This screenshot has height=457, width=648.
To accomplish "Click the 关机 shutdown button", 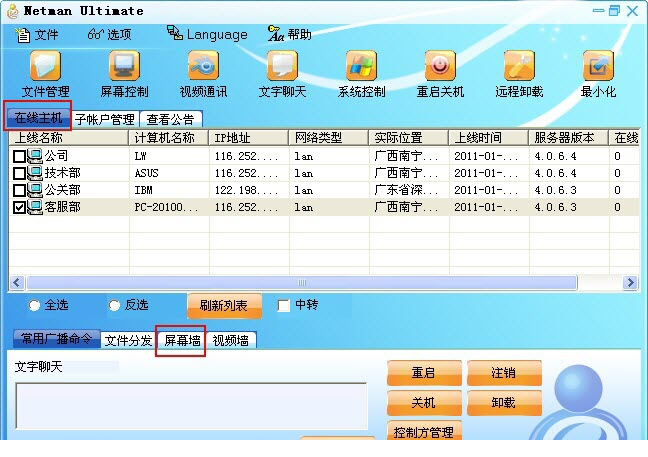I will tap(424, 402).
